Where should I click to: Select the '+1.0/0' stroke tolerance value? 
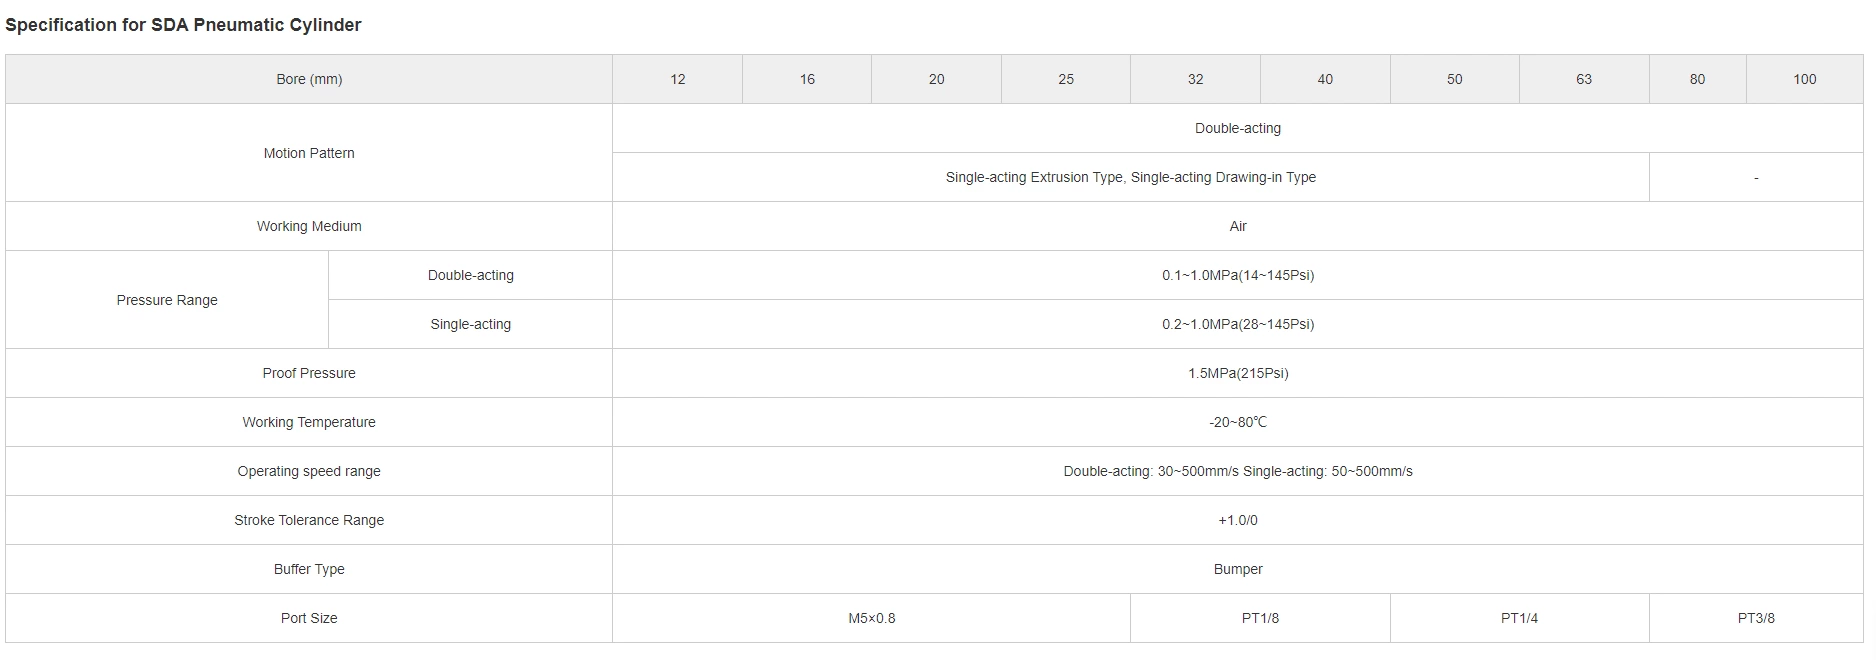coord(1237,520)
